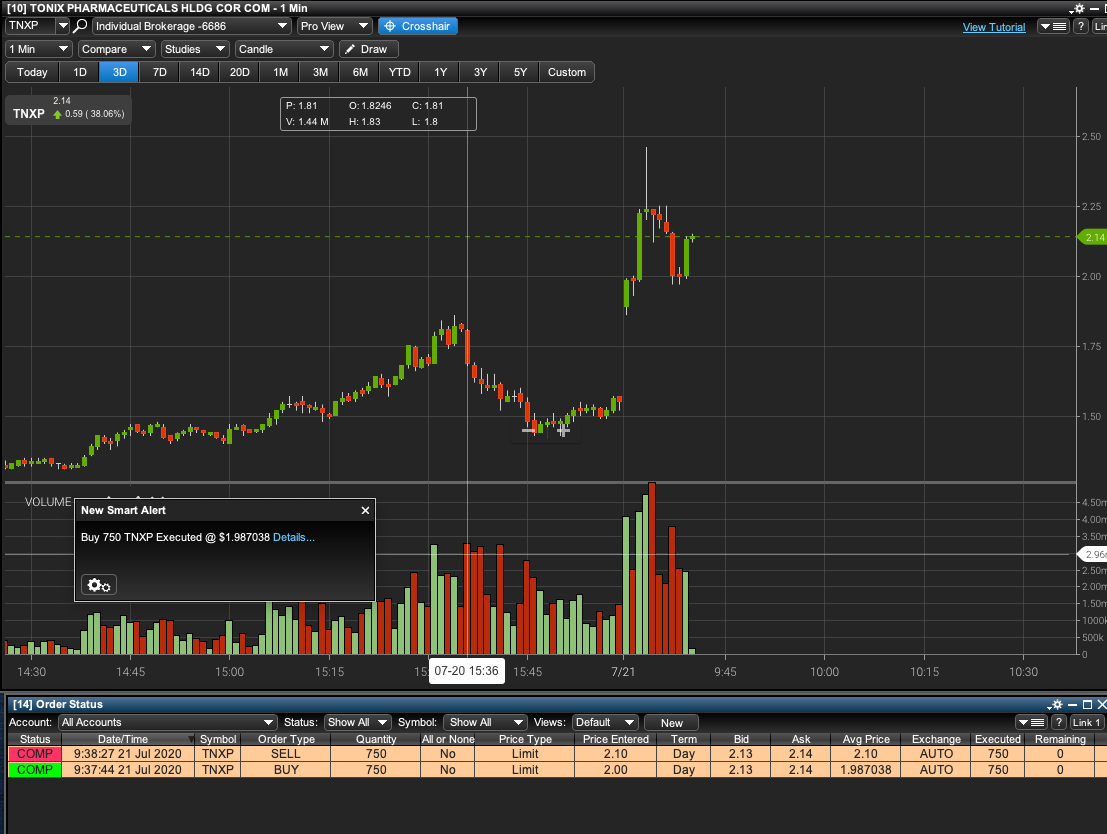Click the chart help question mark icon
1107x834 pixels.
pos(1081,27)
